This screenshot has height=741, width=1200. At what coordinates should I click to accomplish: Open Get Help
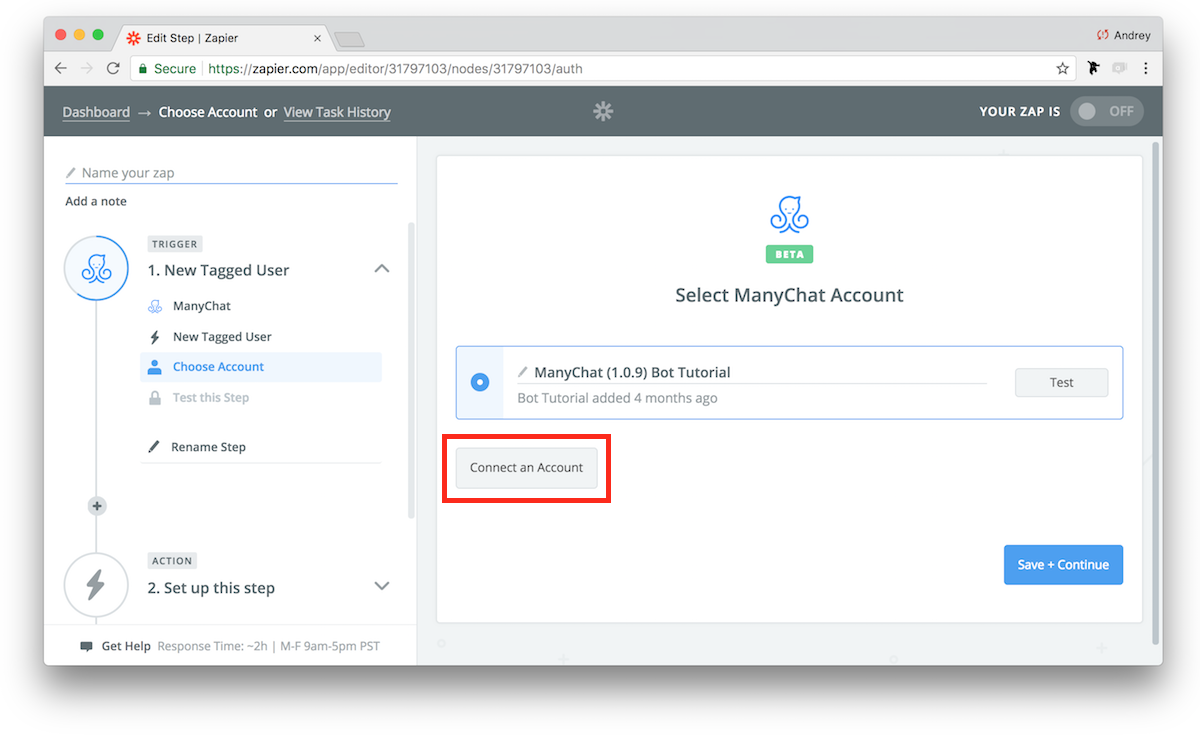tap(126, 646)
